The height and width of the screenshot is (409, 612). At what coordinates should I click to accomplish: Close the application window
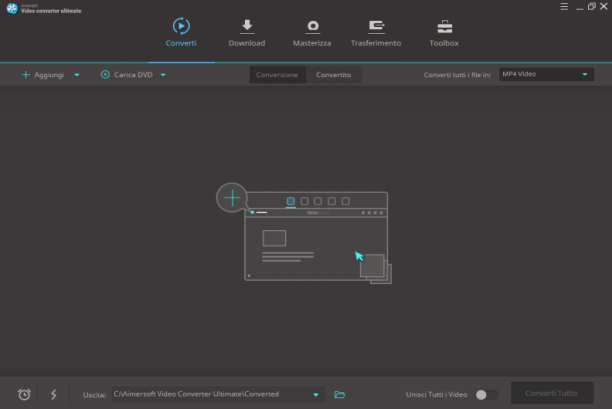pos(604,6)
